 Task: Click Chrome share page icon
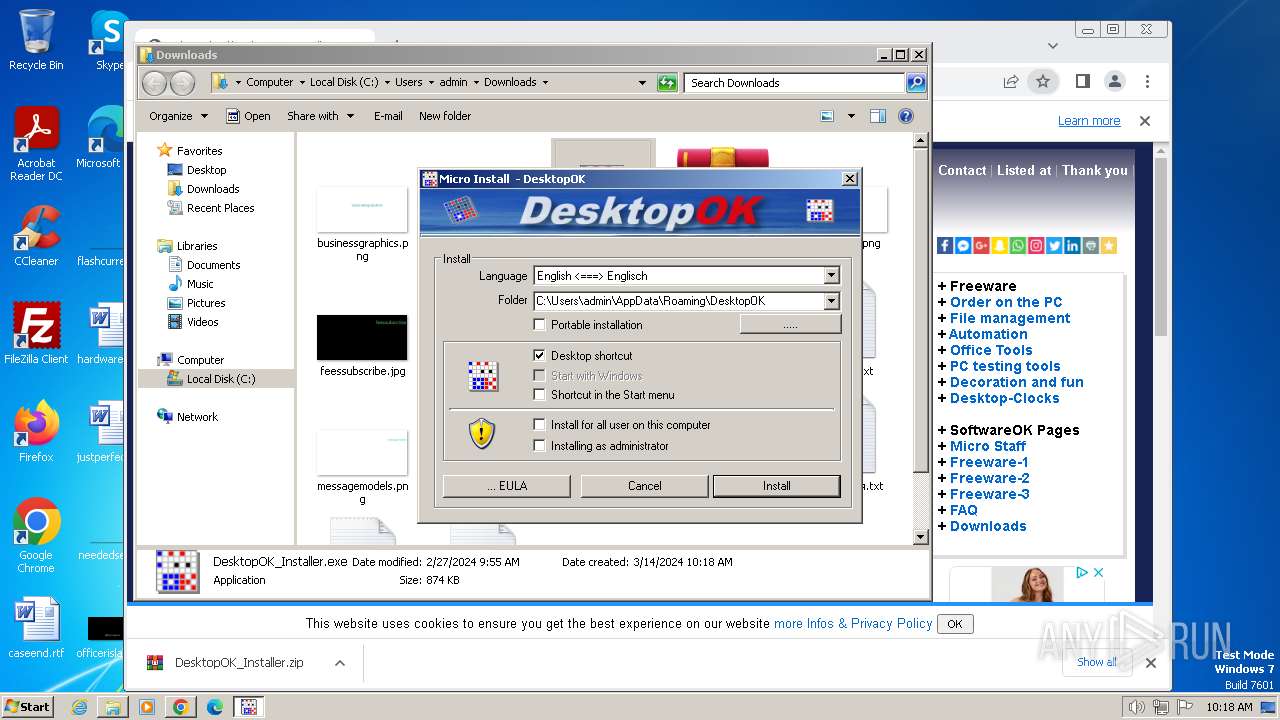[x=1011, y=81]
